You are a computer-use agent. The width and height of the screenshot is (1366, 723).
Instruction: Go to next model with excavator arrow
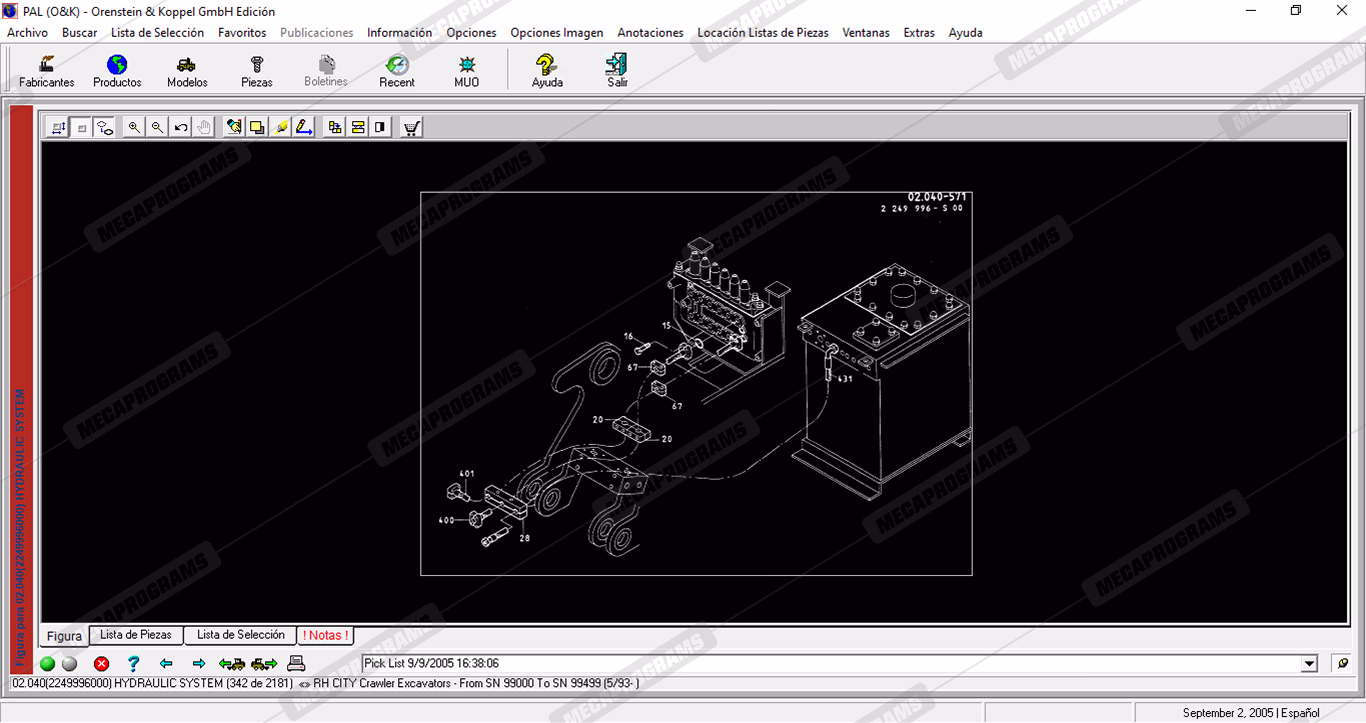tap(265, 663)
